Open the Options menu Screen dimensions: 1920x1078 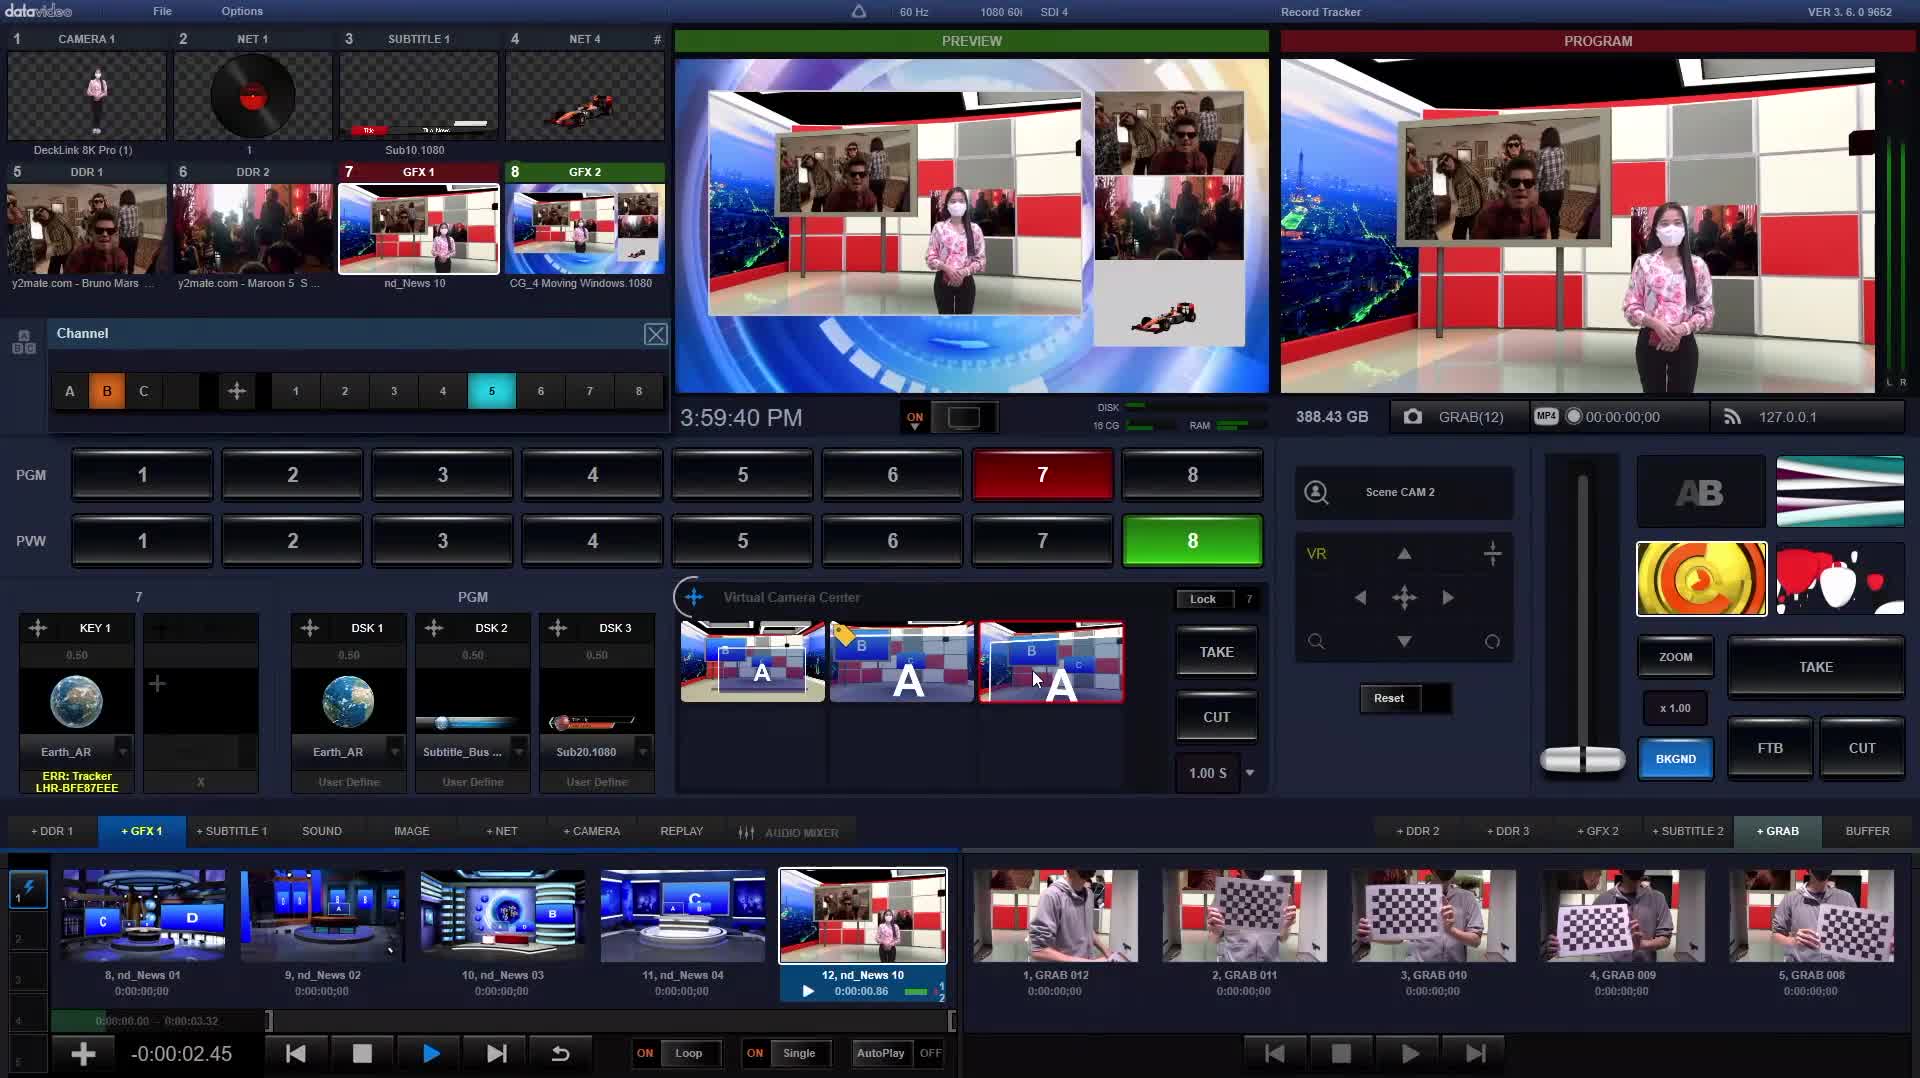tap(242, 11)
